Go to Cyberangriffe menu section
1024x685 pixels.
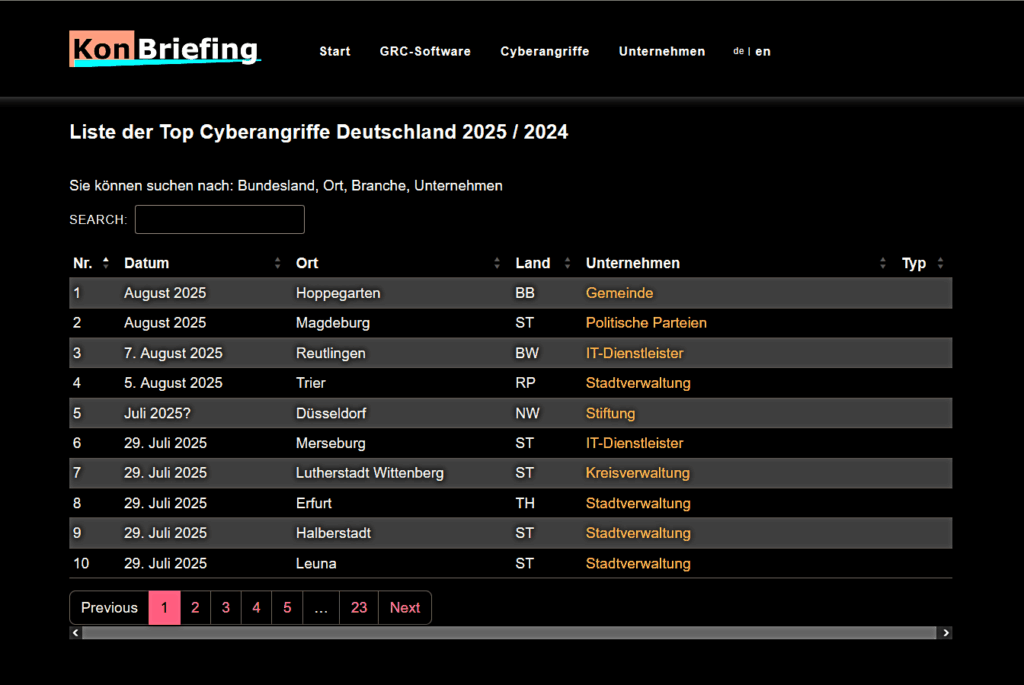(545, 51)
